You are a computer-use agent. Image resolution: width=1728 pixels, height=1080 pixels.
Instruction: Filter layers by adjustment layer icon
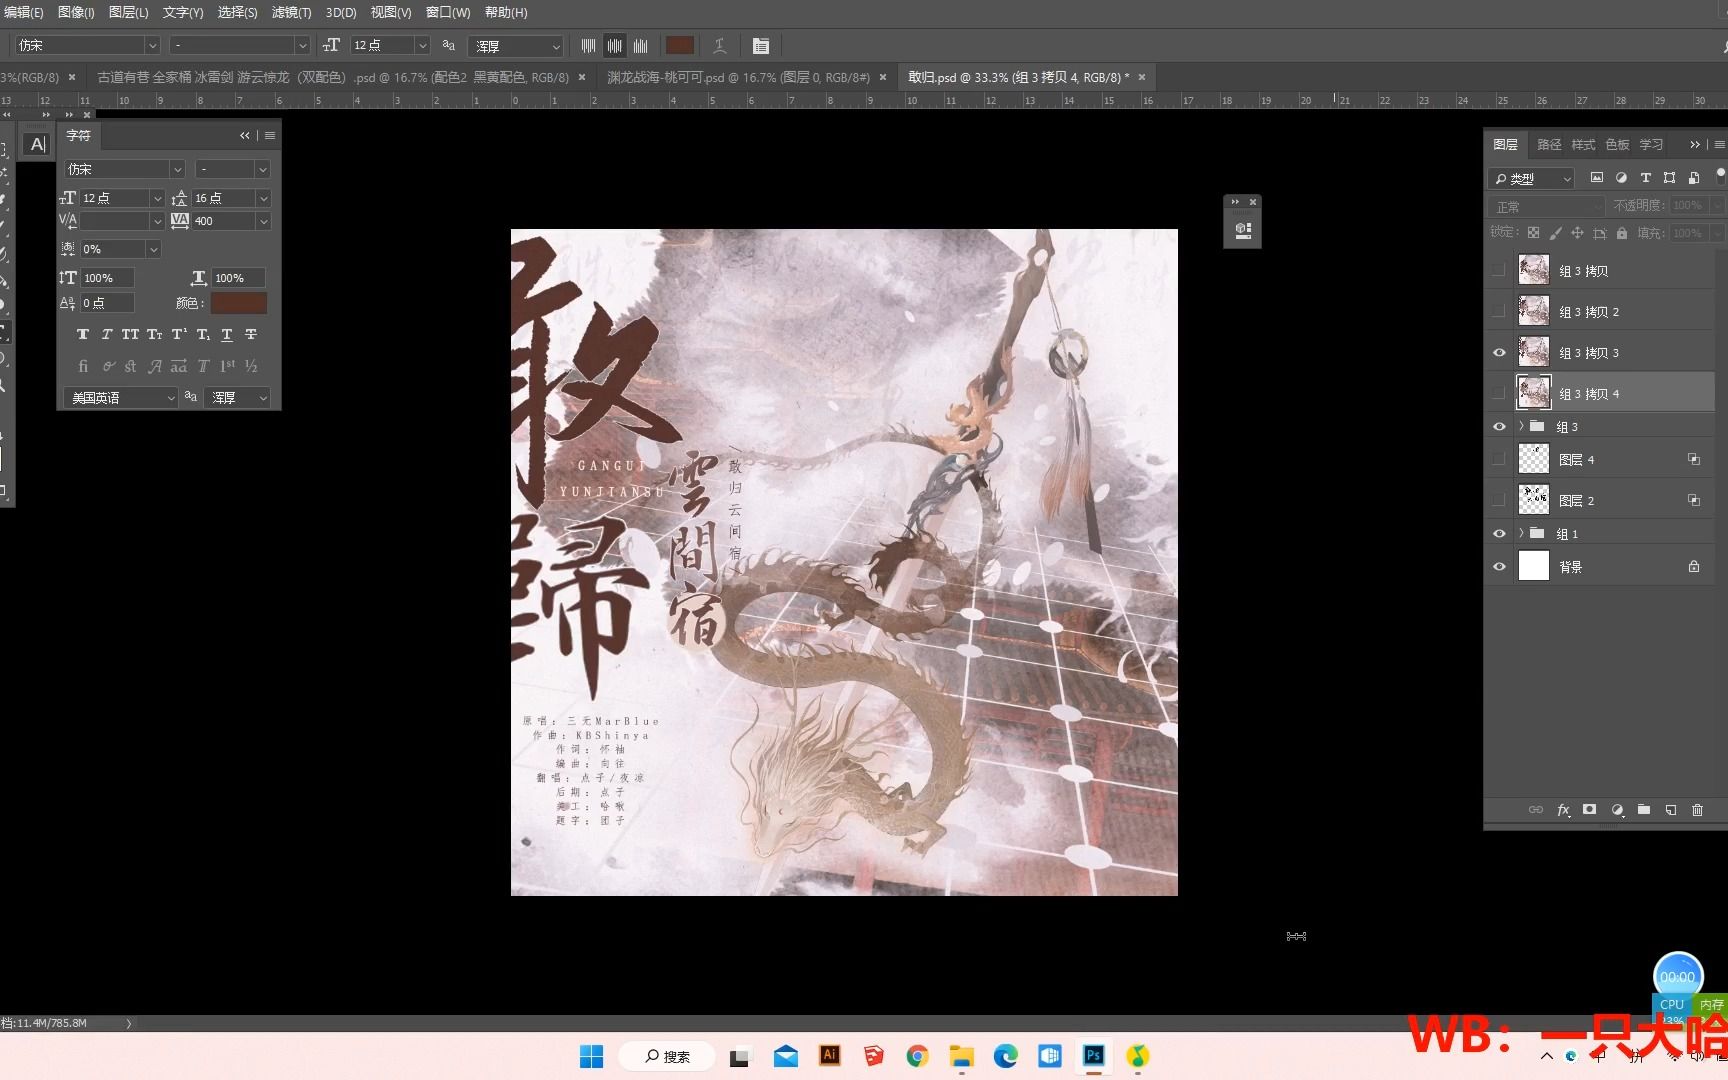pyautogui.click(x=1621, y=178)
